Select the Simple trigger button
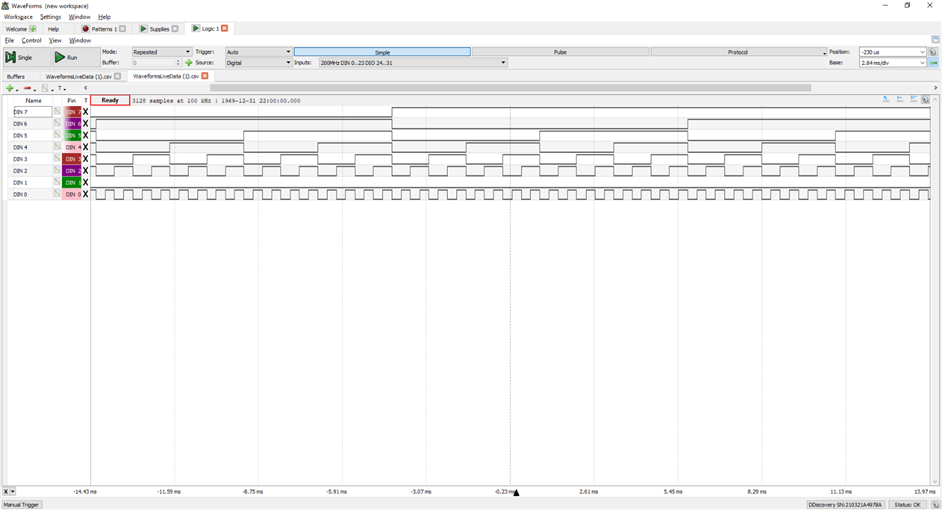Viewport: 942px width, 510px height. click(382, 52)
